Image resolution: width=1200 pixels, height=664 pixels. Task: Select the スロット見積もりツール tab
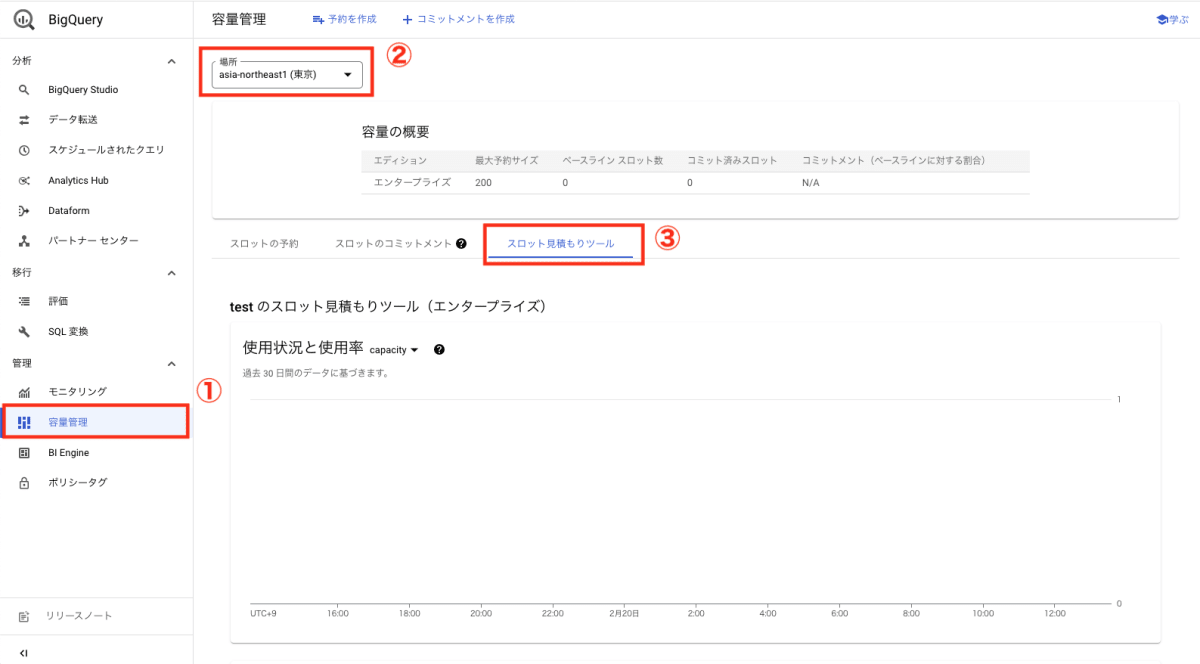[561, 244]
